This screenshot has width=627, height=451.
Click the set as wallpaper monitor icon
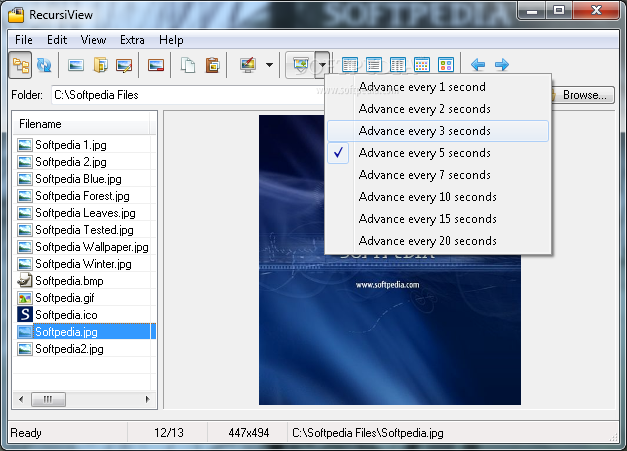click(x=248, y=65)
